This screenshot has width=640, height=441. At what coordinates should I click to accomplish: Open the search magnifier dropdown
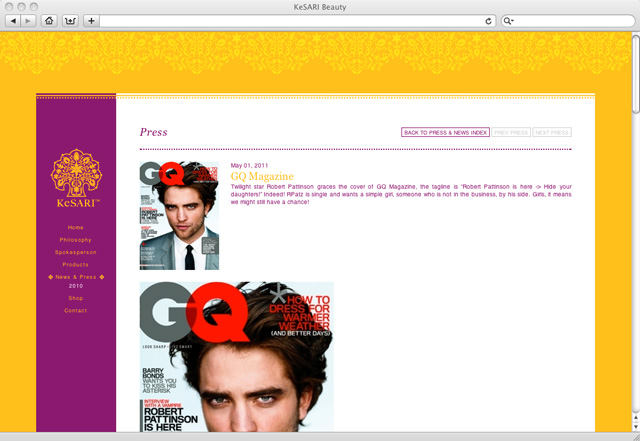(x=508, y=21)
